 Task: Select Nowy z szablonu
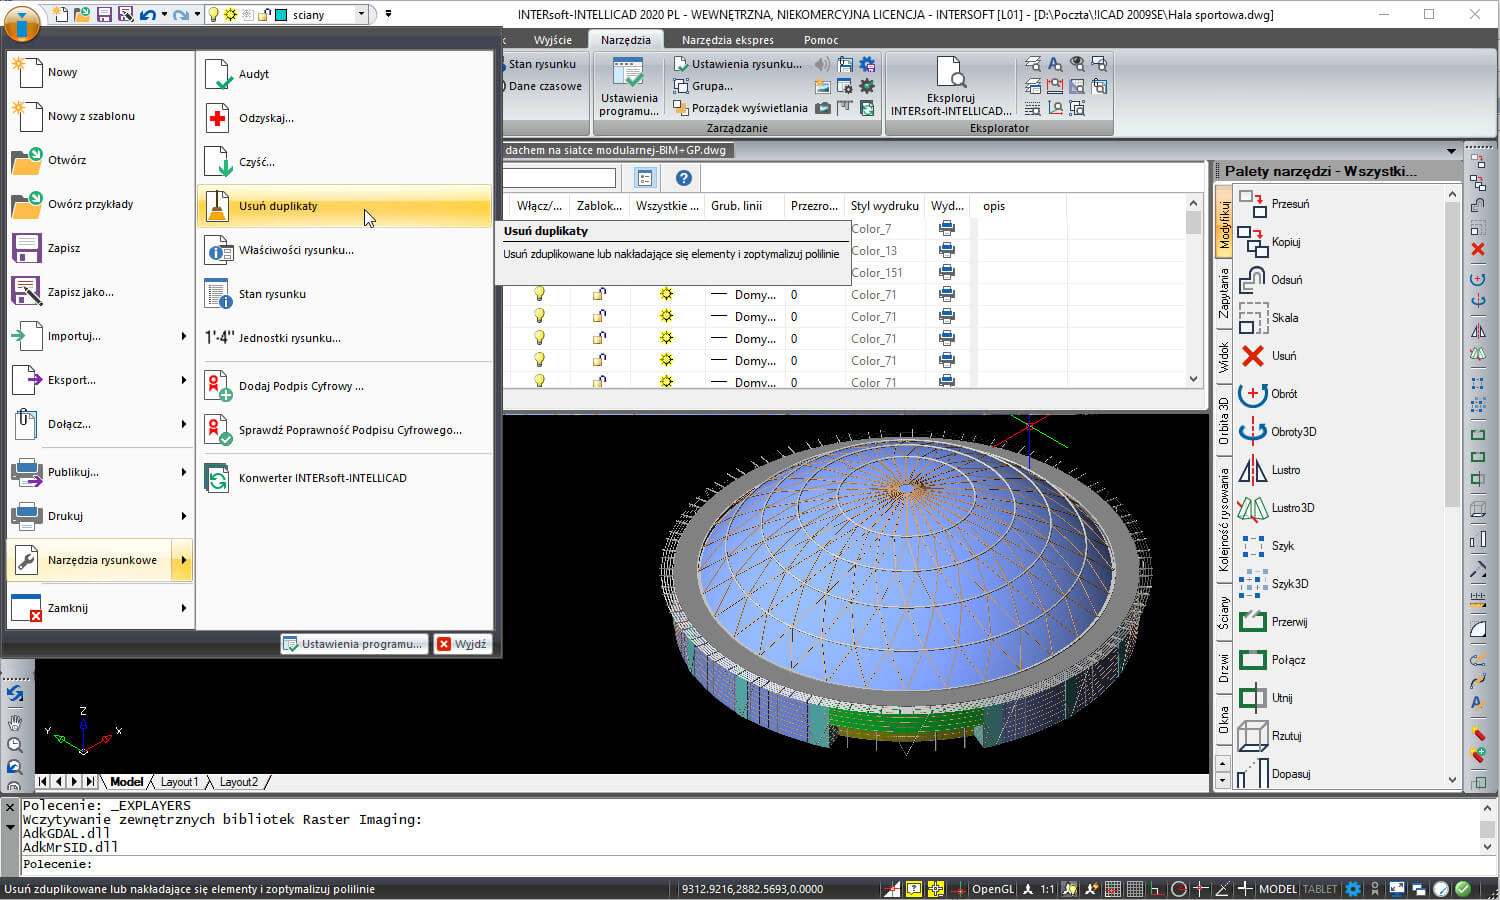[x=100, y=116]
